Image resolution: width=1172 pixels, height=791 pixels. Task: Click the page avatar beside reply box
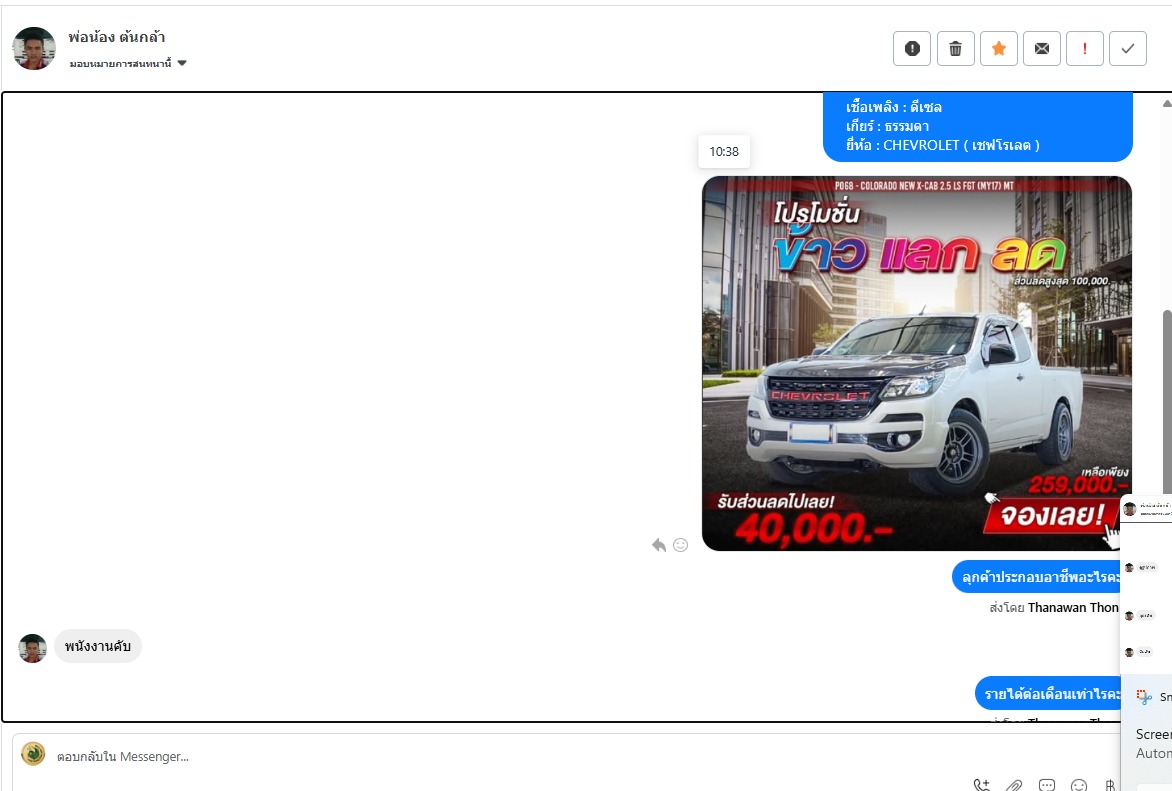pyautogui.click(x=33, y=754)
